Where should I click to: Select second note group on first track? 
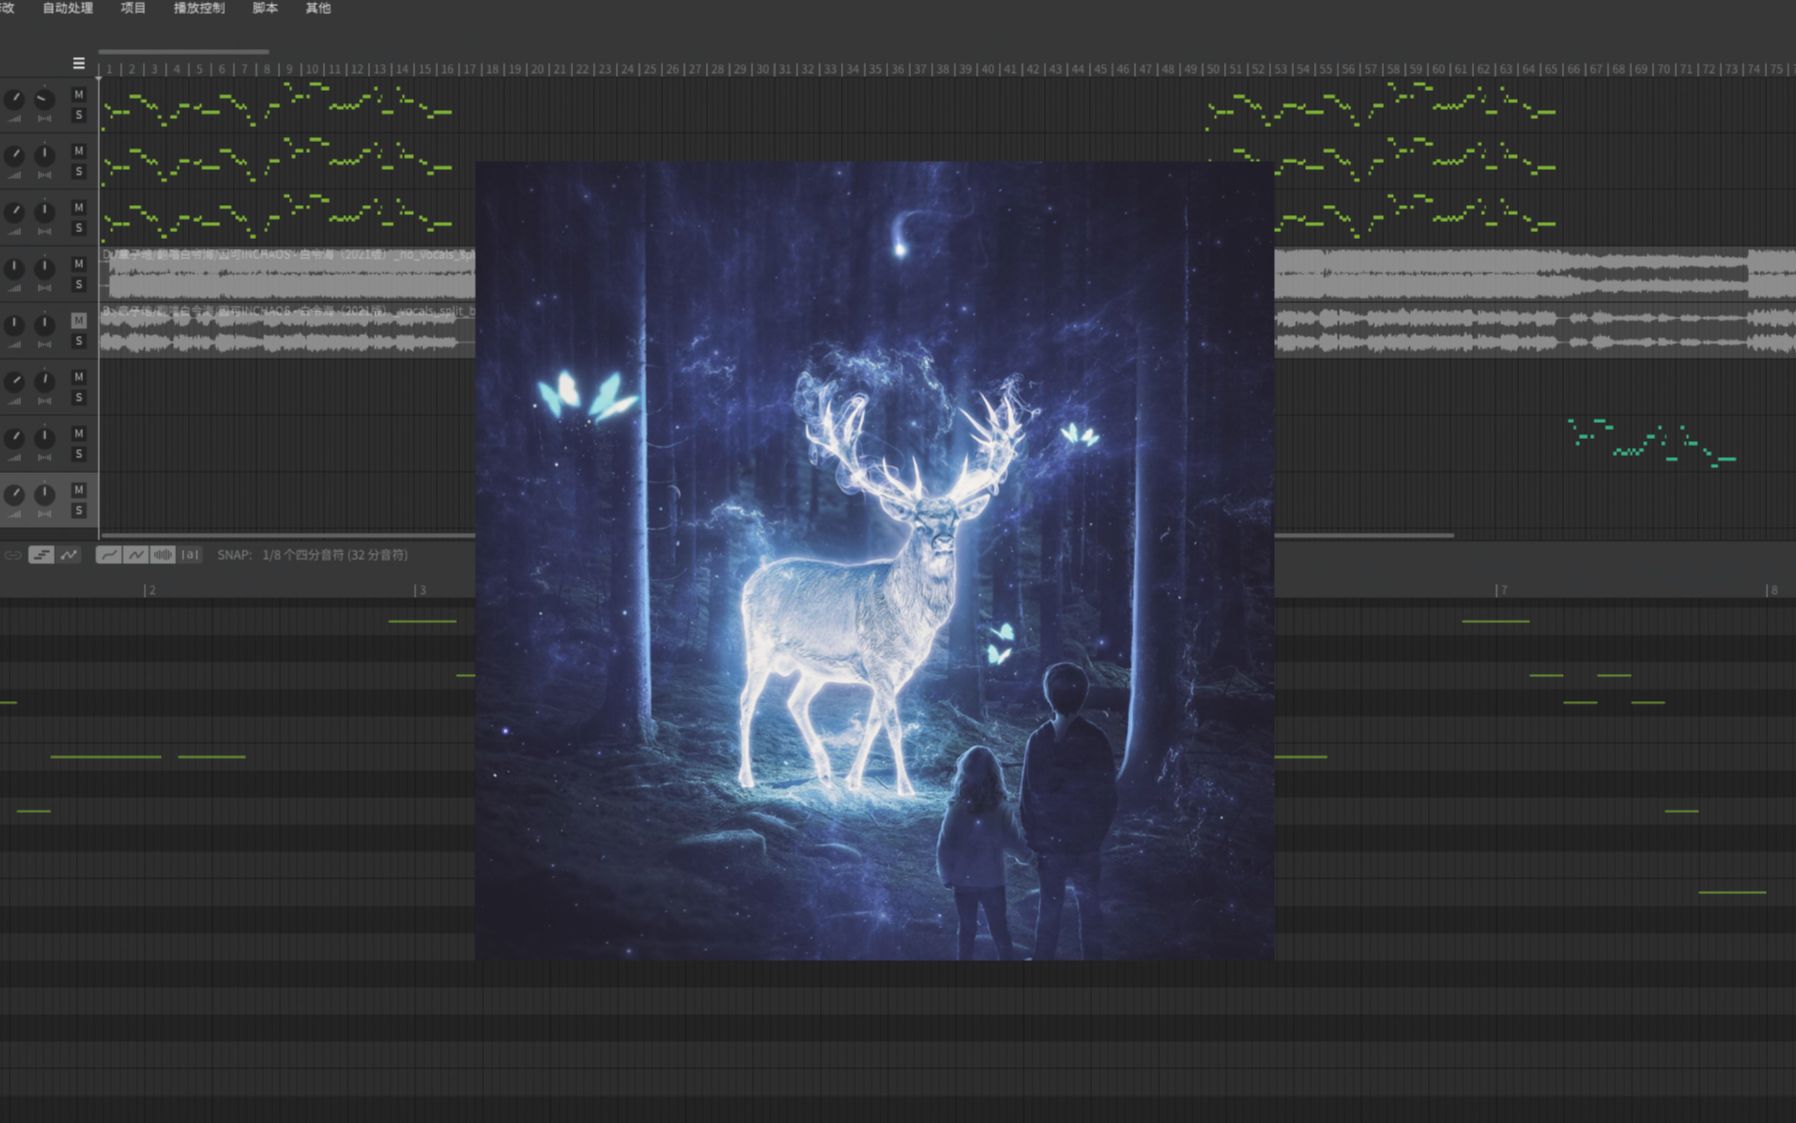click(1381, 104)
